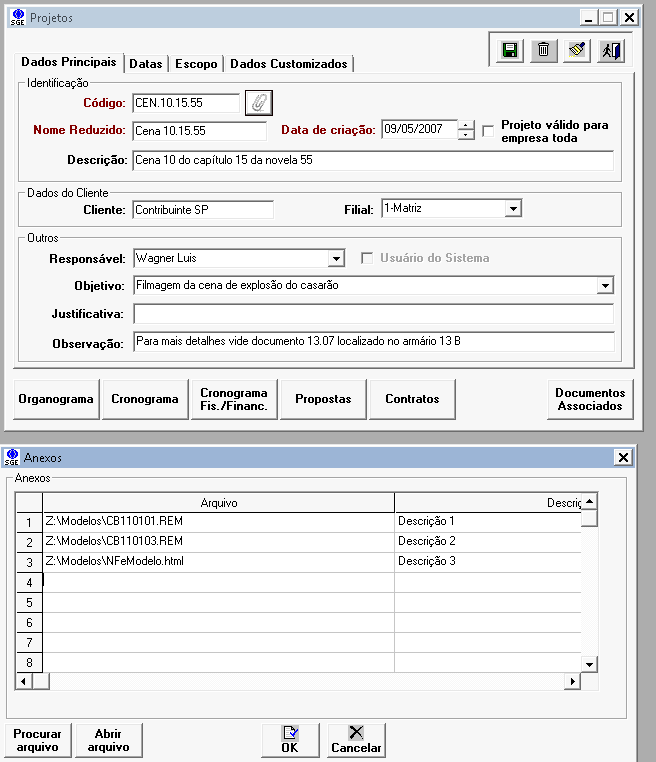
Task: Click the brush clear-form icon
Action: tap(577, 50)
